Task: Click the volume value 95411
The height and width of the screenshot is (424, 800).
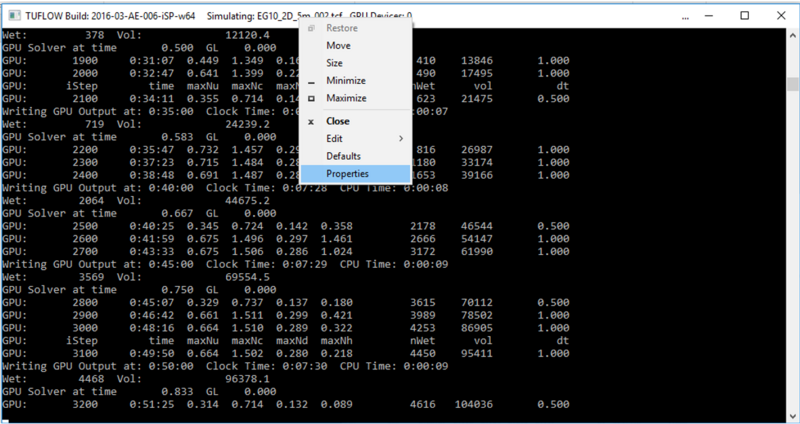Action: (x=477, y=354)
